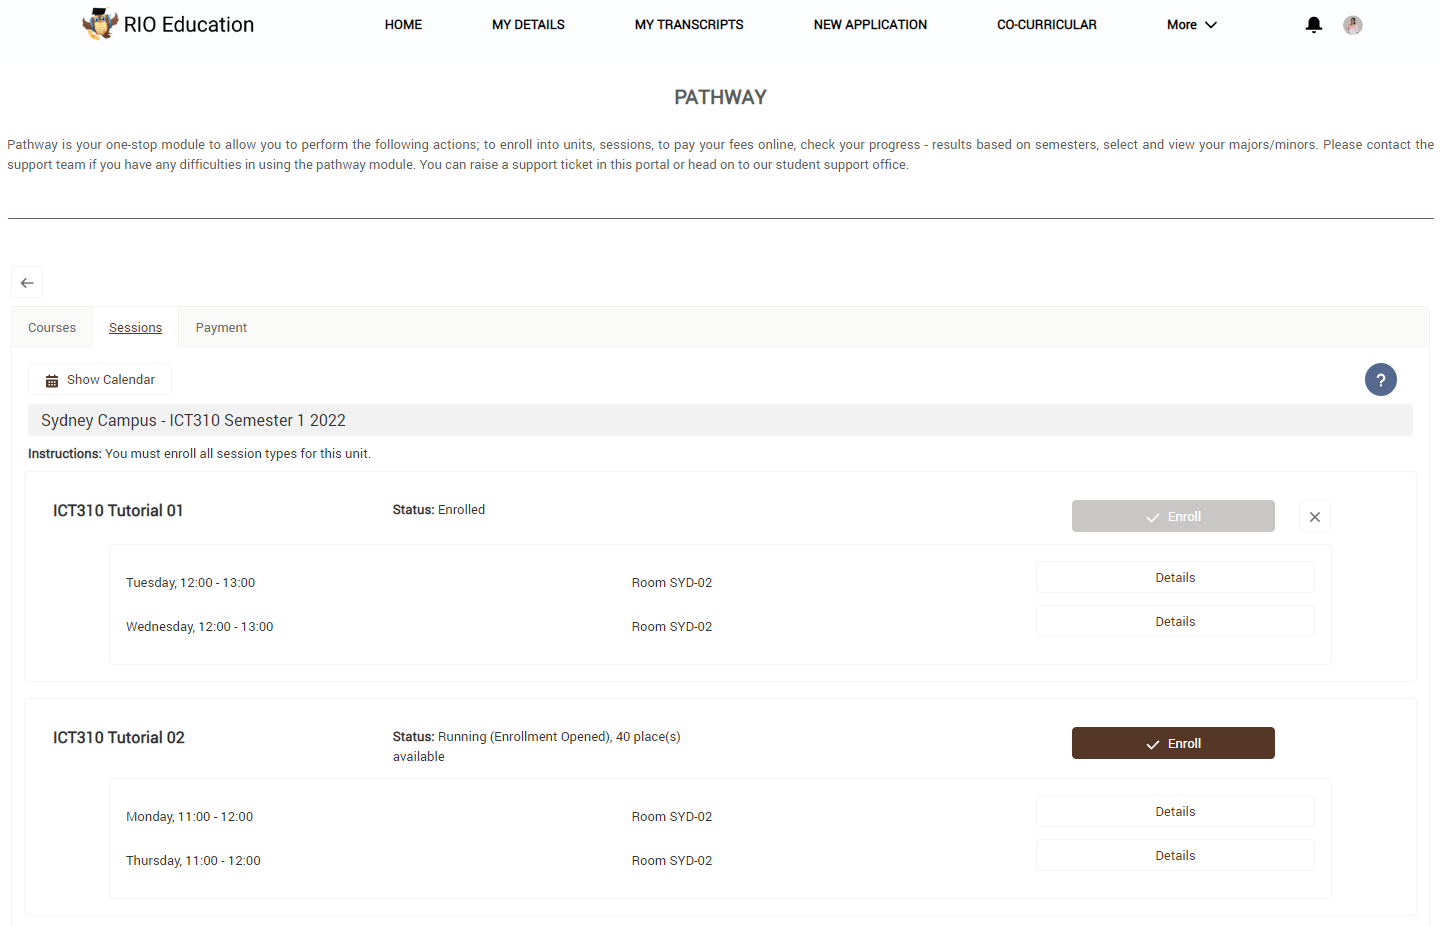Click the greyed Enroll button for Tutorial 01

click(x=1173, y=517)
